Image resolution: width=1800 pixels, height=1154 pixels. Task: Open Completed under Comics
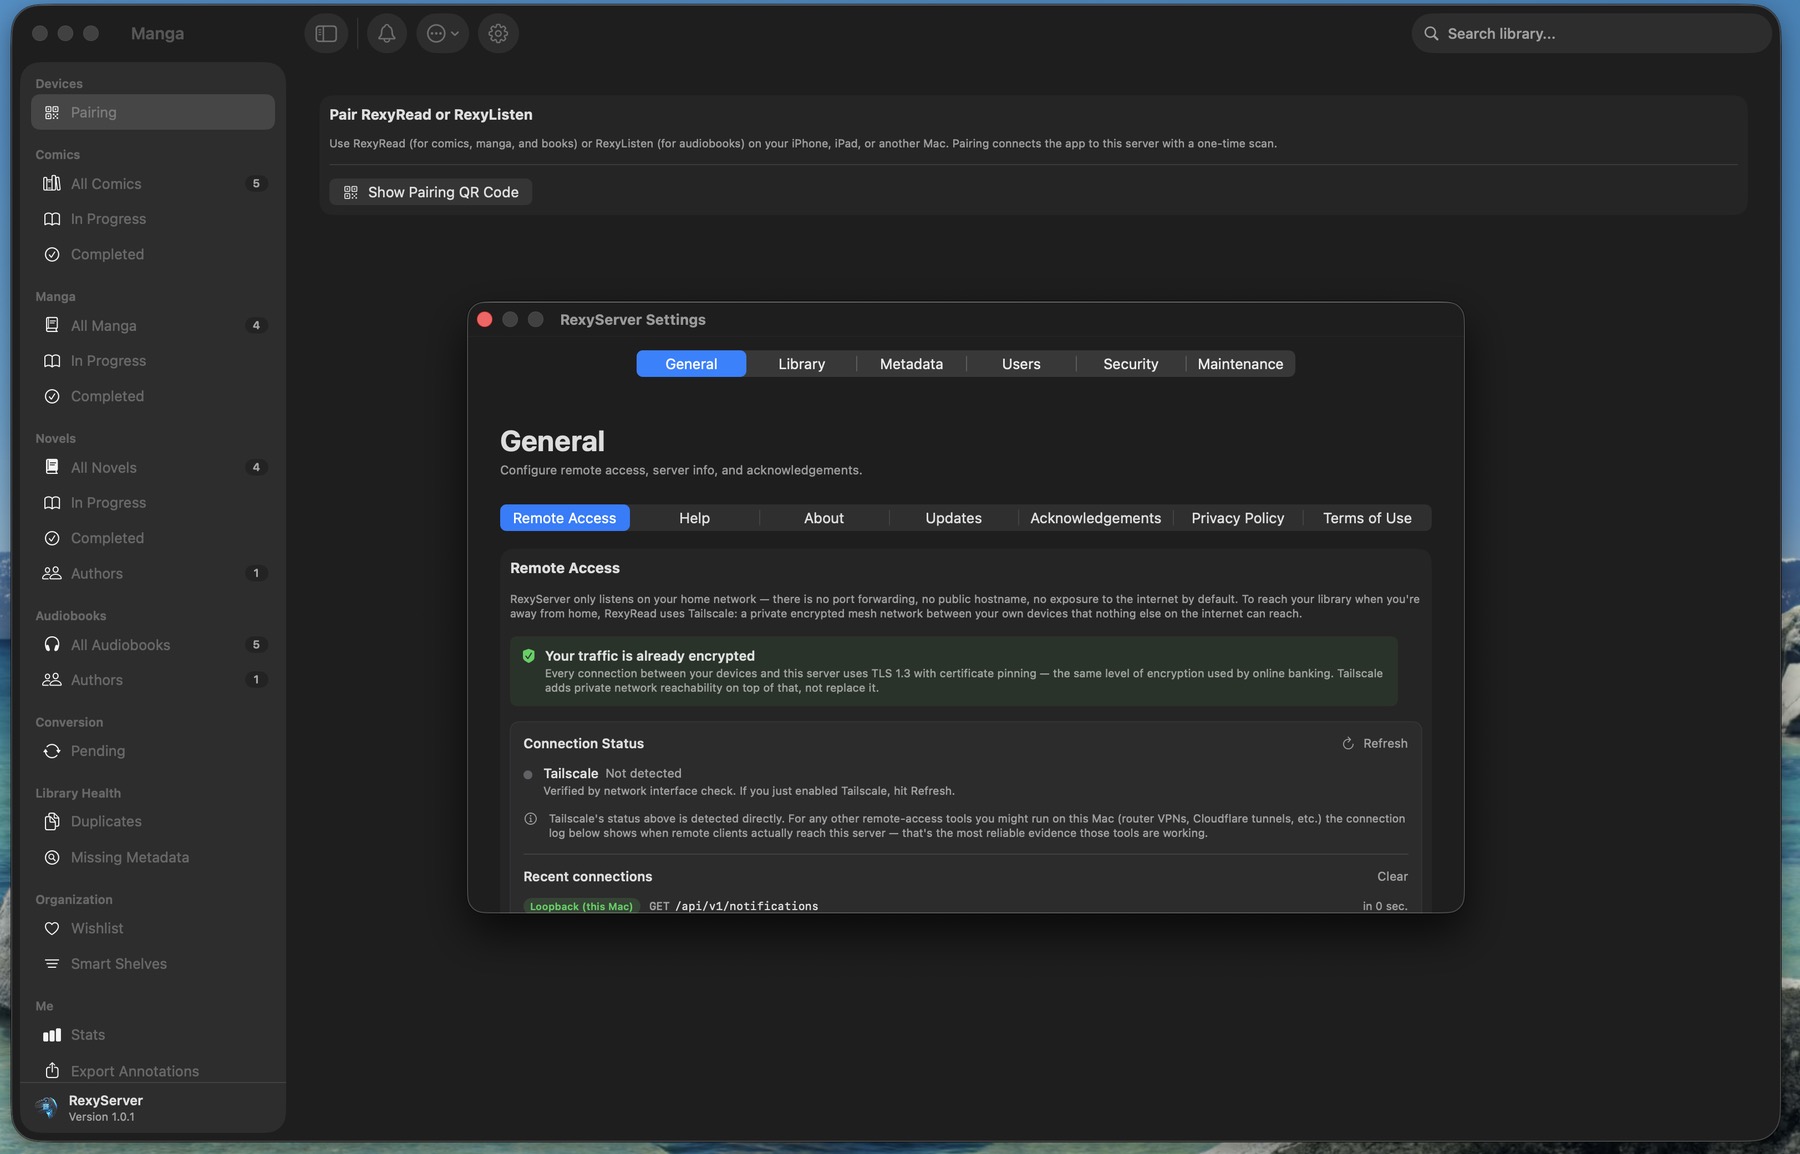tap(153, 254)
